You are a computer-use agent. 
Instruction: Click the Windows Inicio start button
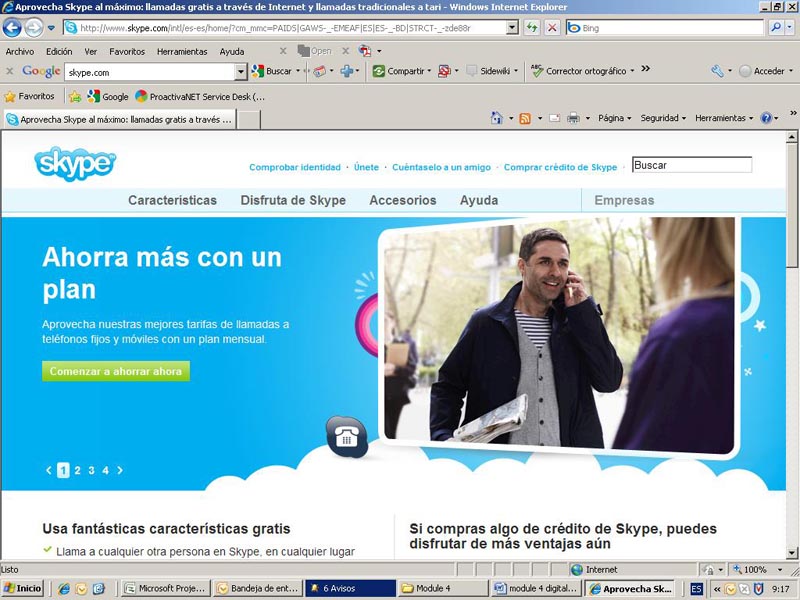pyautogui.click(x=23, y=589)
